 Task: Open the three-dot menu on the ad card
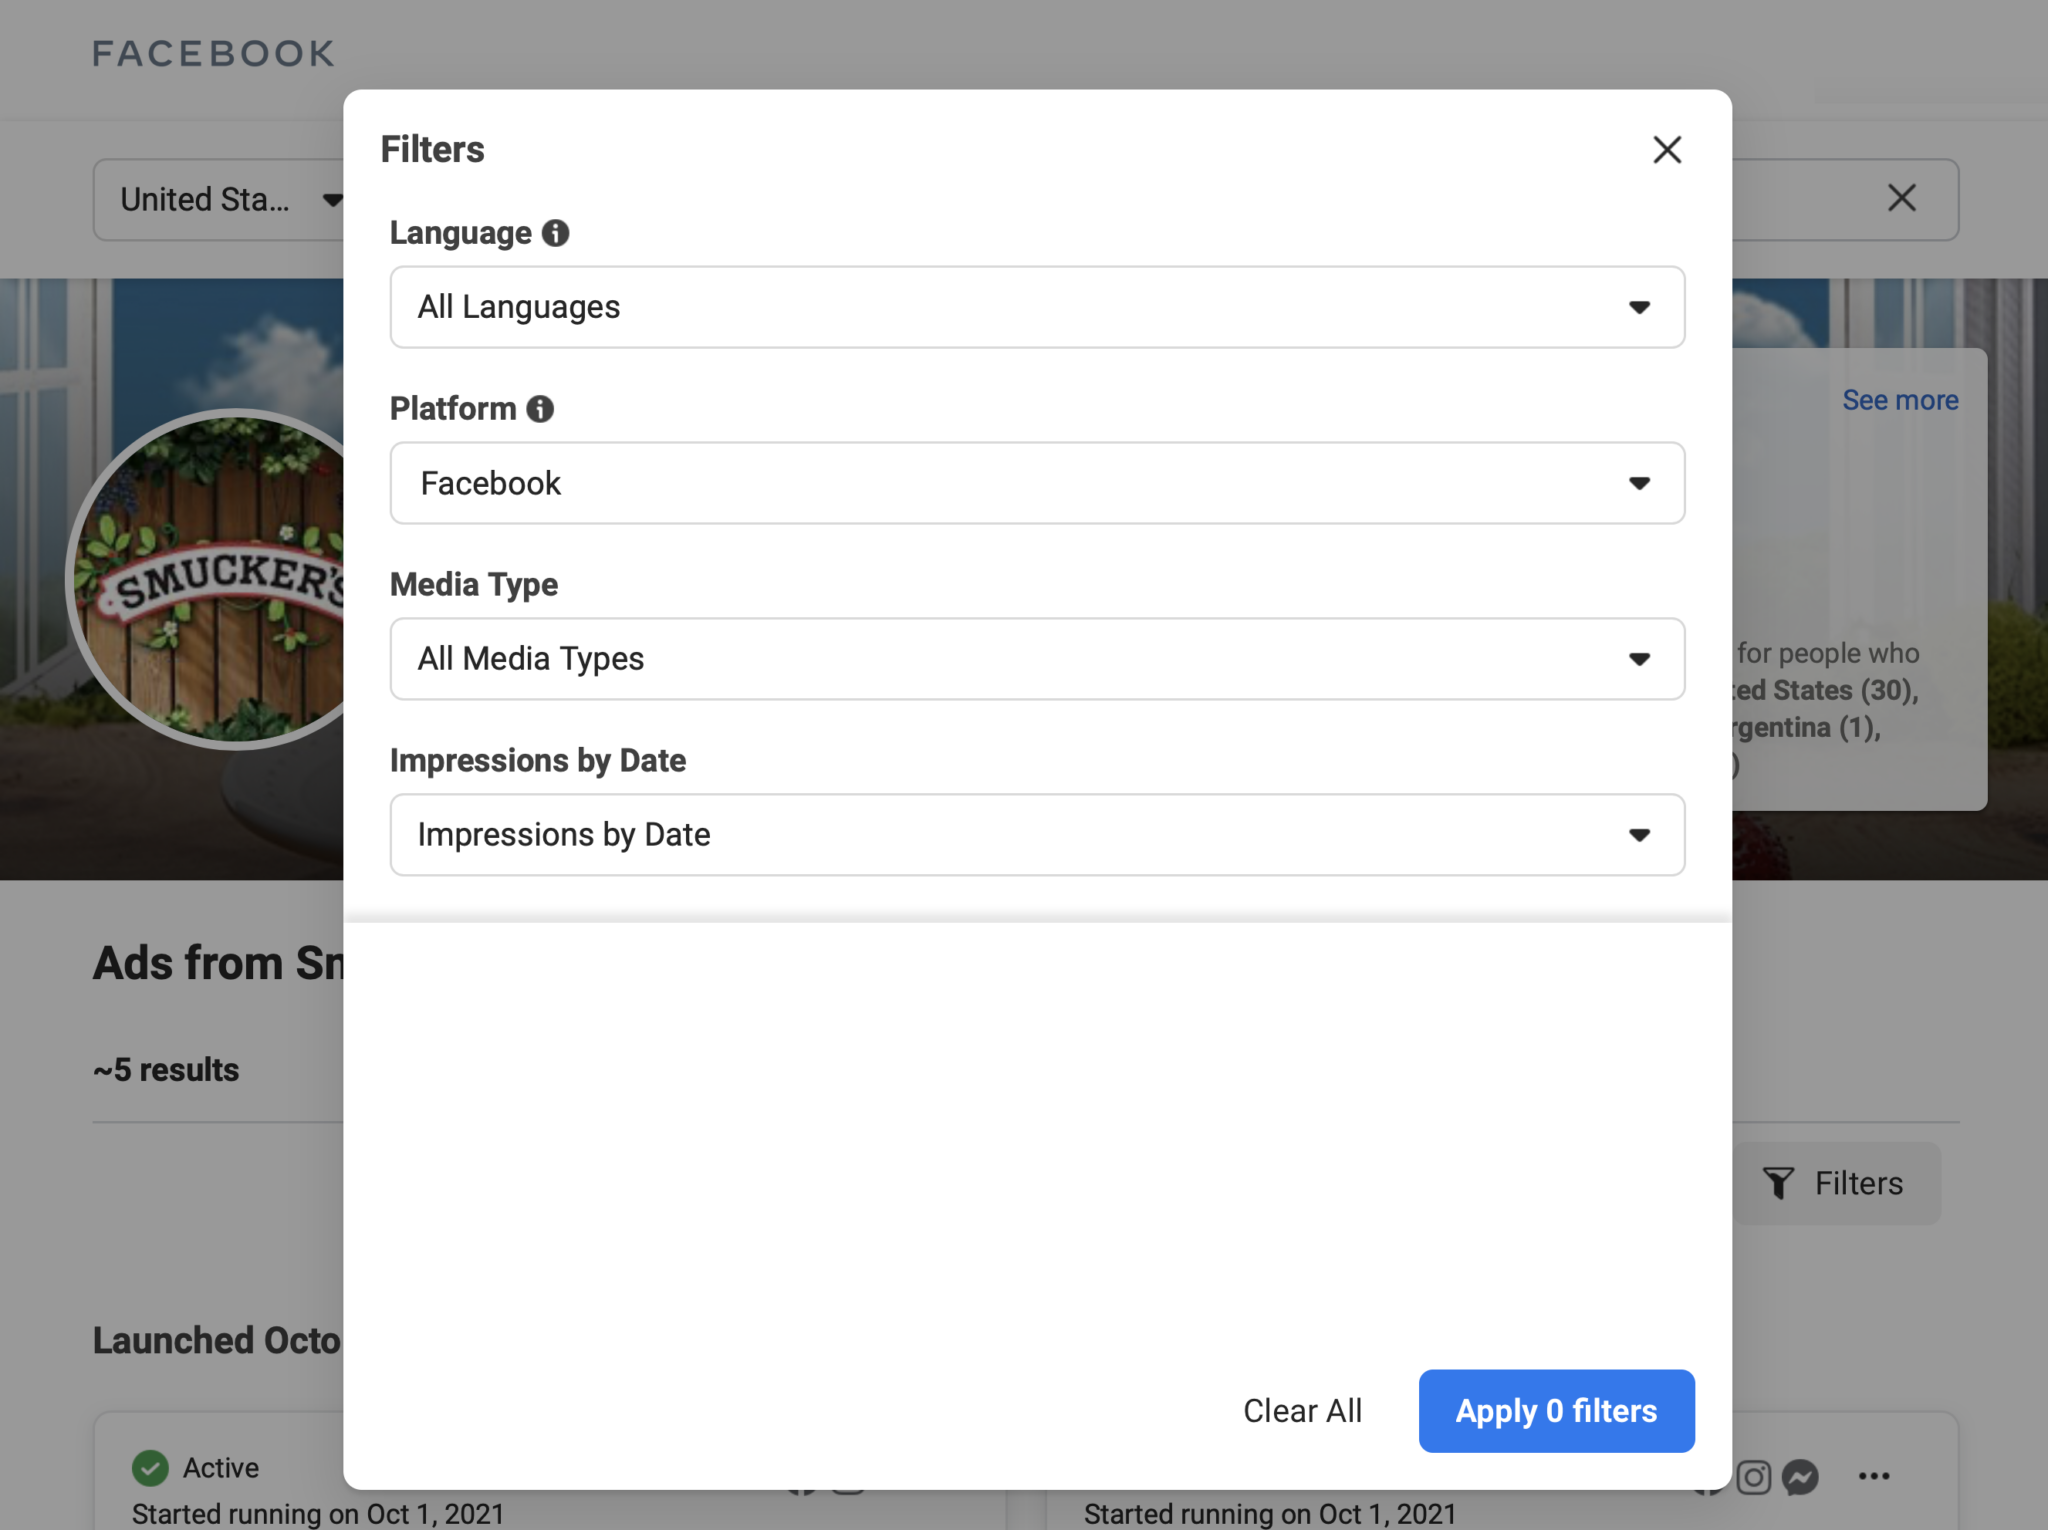[x=1875, y=1476]
